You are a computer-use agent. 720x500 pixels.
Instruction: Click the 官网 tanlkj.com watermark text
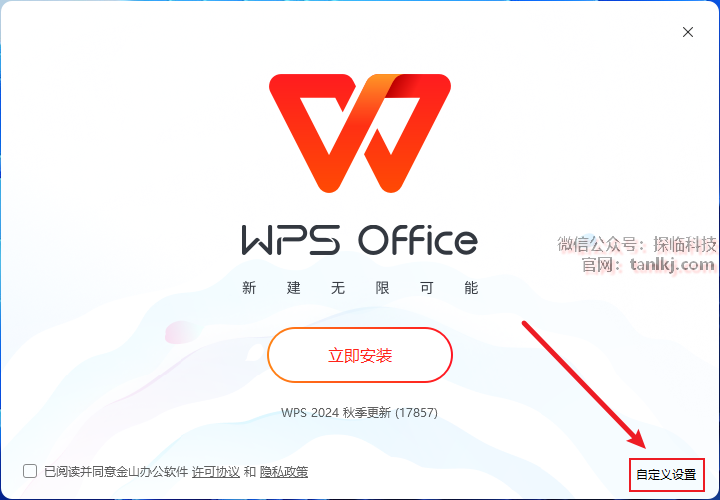648,264
